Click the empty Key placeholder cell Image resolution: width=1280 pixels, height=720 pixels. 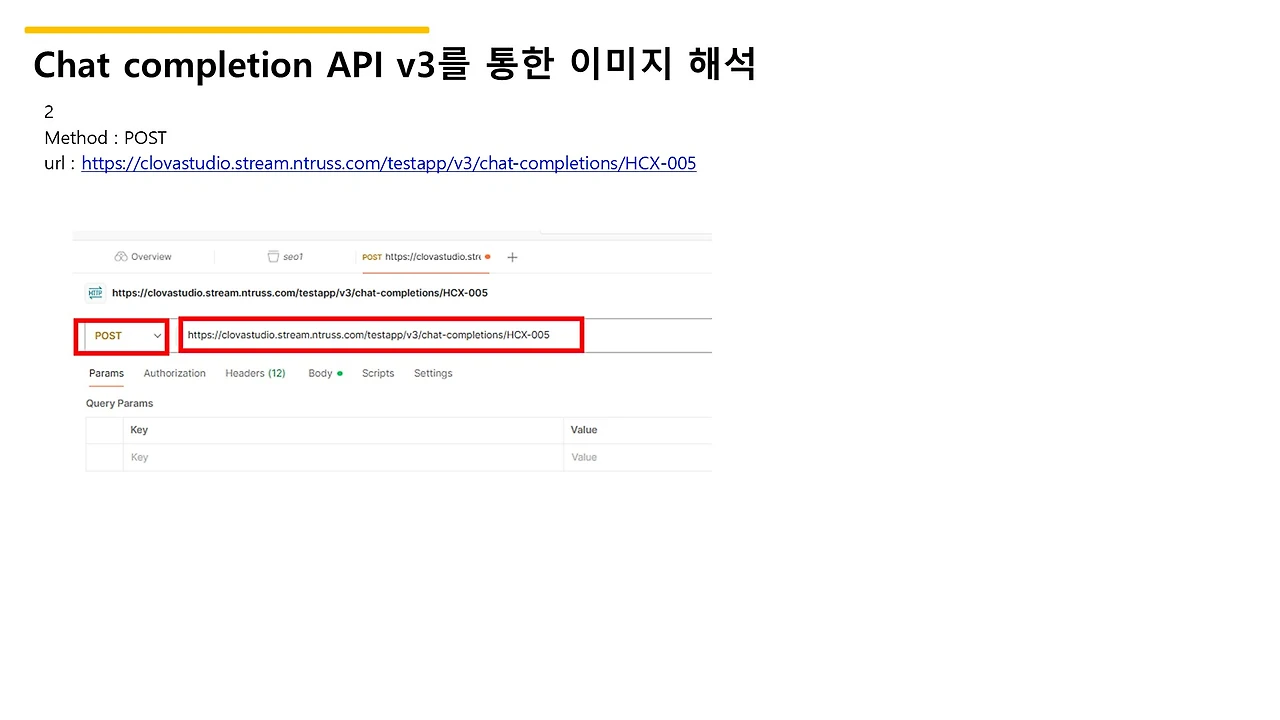343,457
